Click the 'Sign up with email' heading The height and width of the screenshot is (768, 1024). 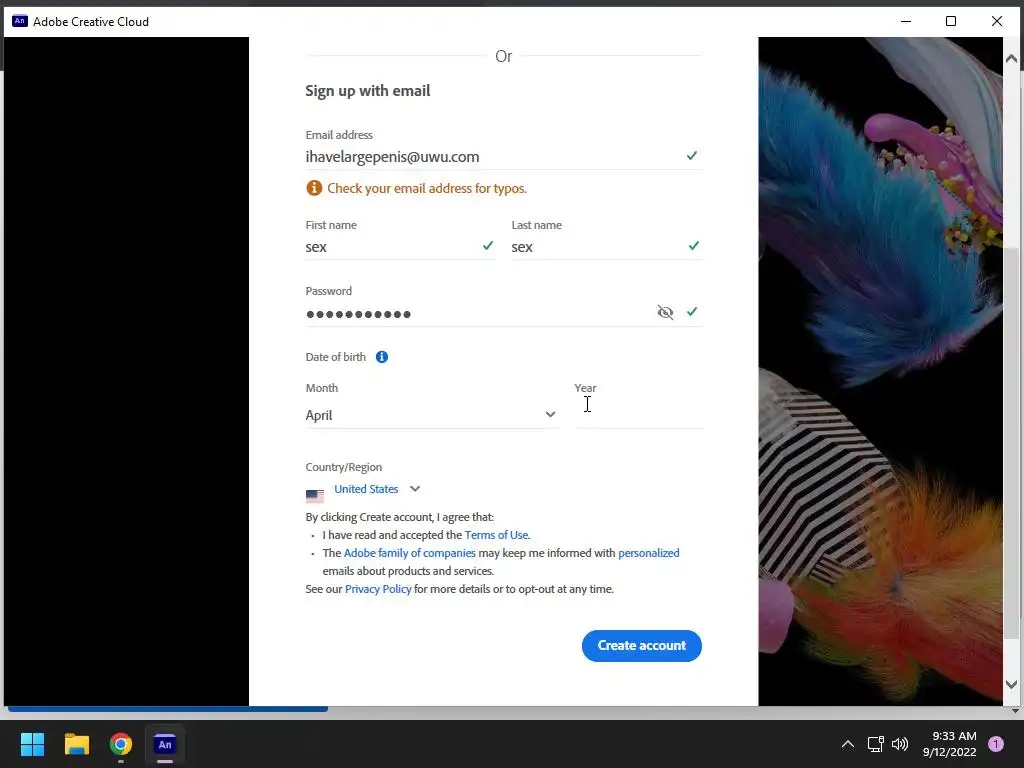tap(368, 91)
